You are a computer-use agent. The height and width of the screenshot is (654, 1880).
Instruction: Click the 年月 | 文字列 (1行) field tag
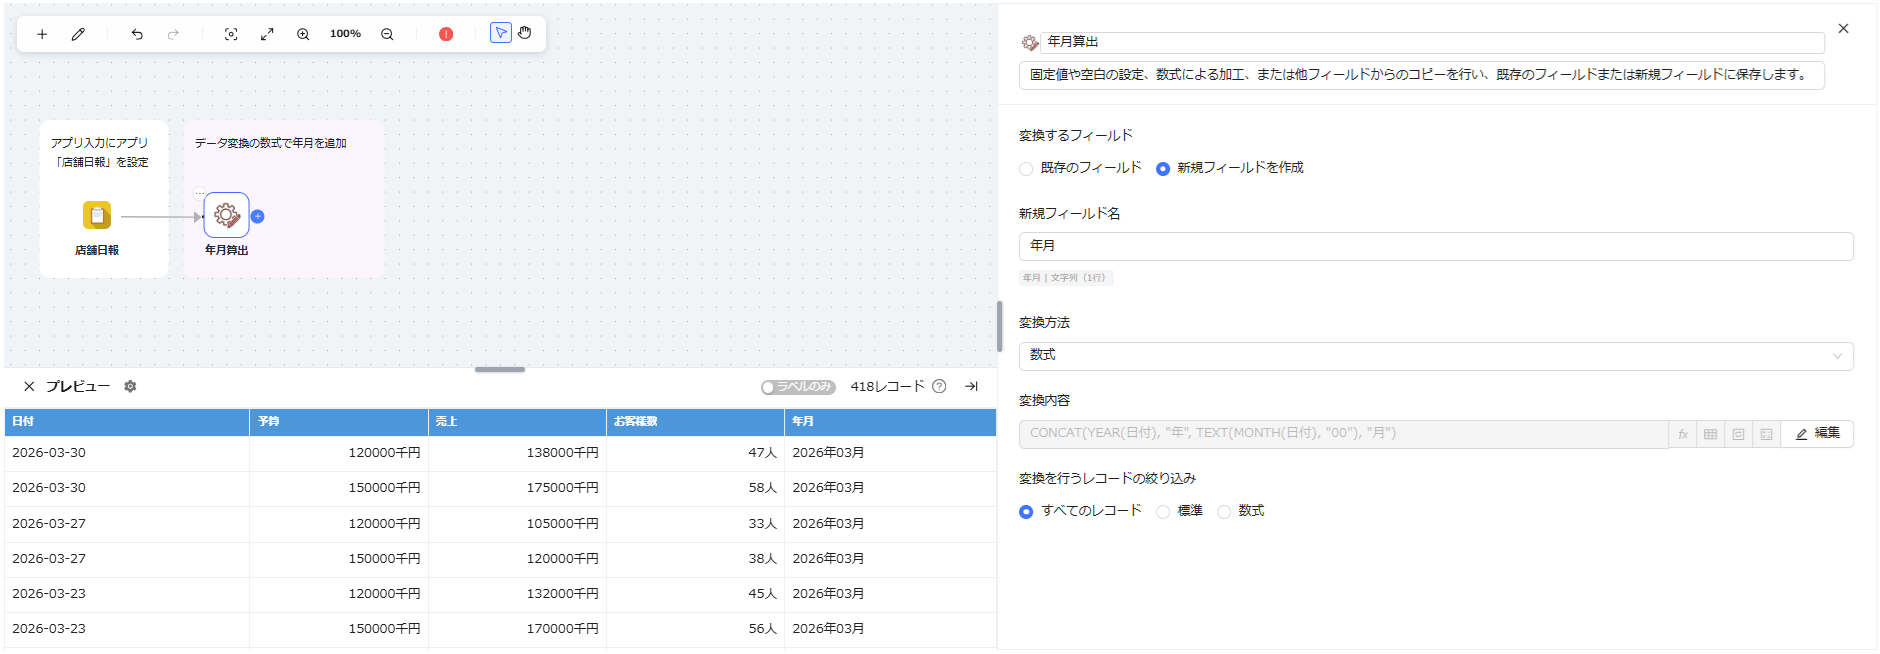pos(1066,278)
